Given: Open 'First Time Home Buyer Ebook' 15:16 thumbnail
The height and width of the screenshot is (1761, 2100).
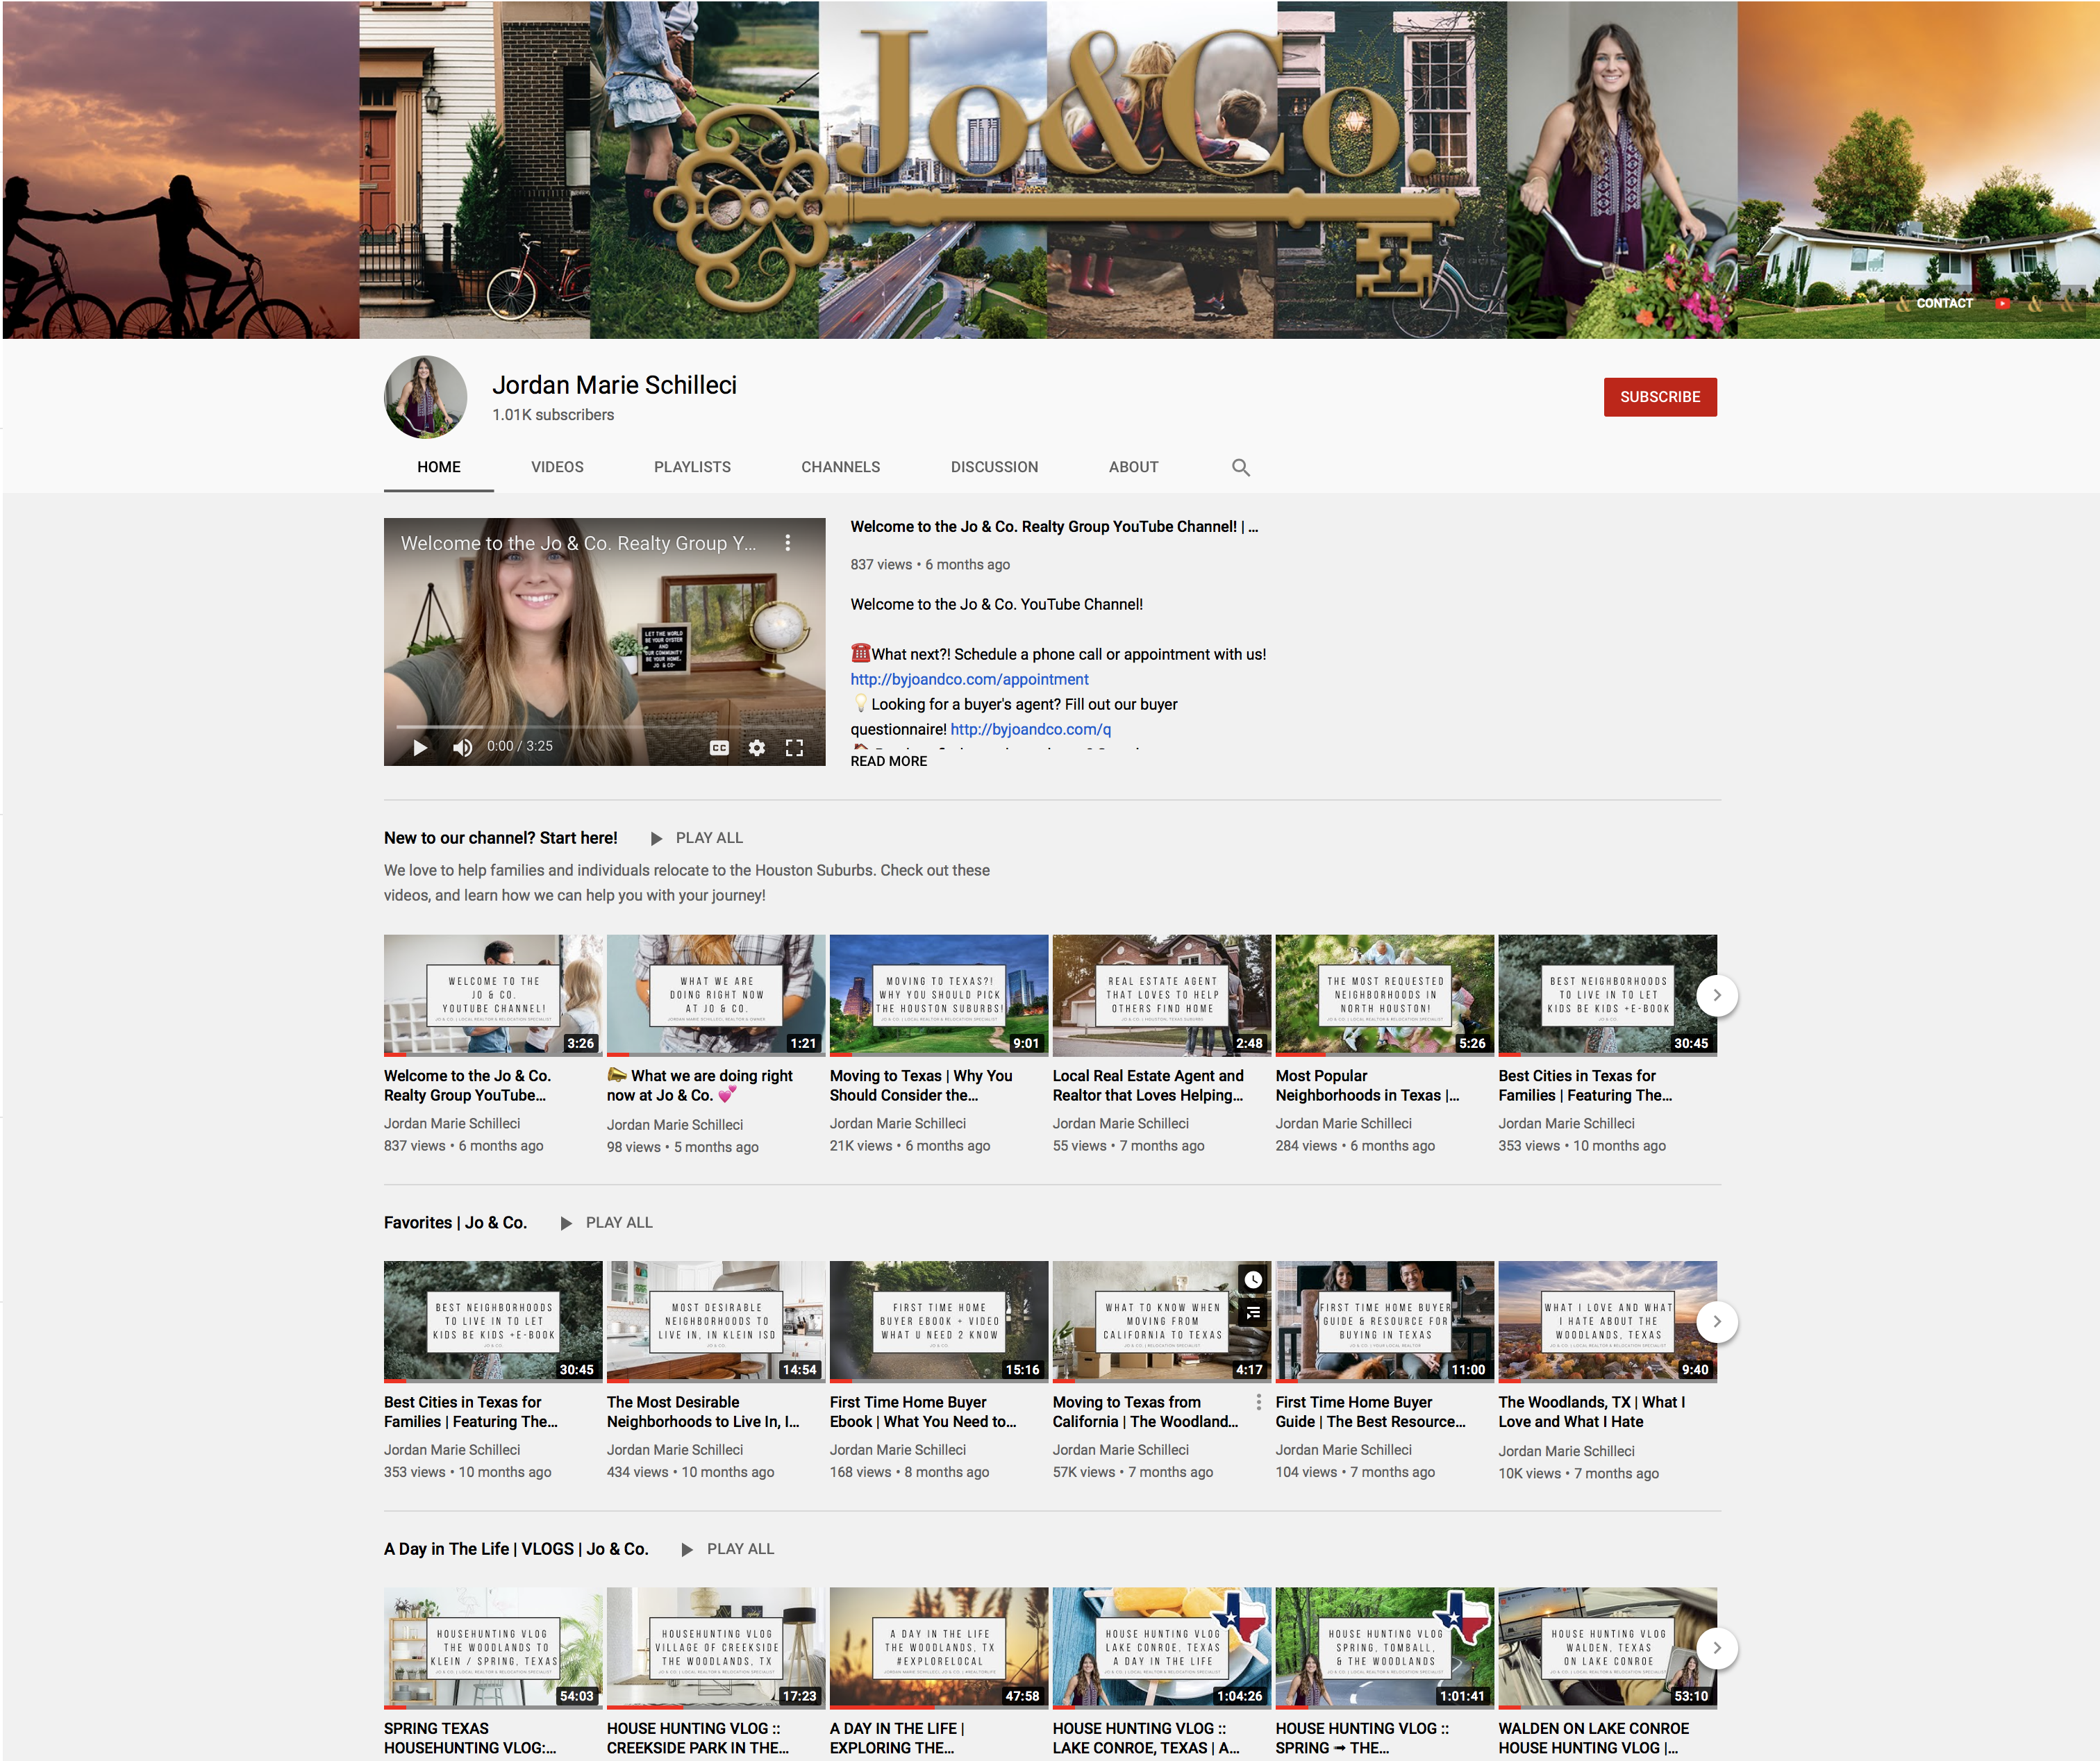Looking at the screenshot, I should tap(939, 1321).
